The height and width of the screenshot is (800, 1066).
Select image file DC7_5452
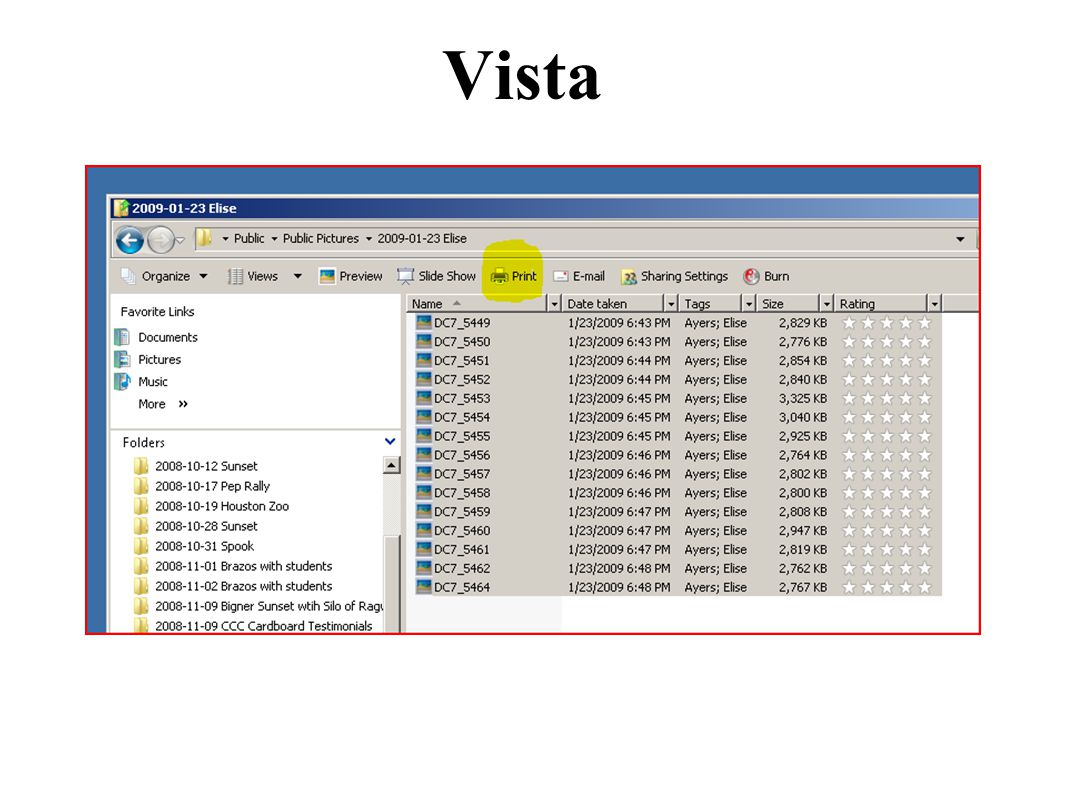pos(453,379)
